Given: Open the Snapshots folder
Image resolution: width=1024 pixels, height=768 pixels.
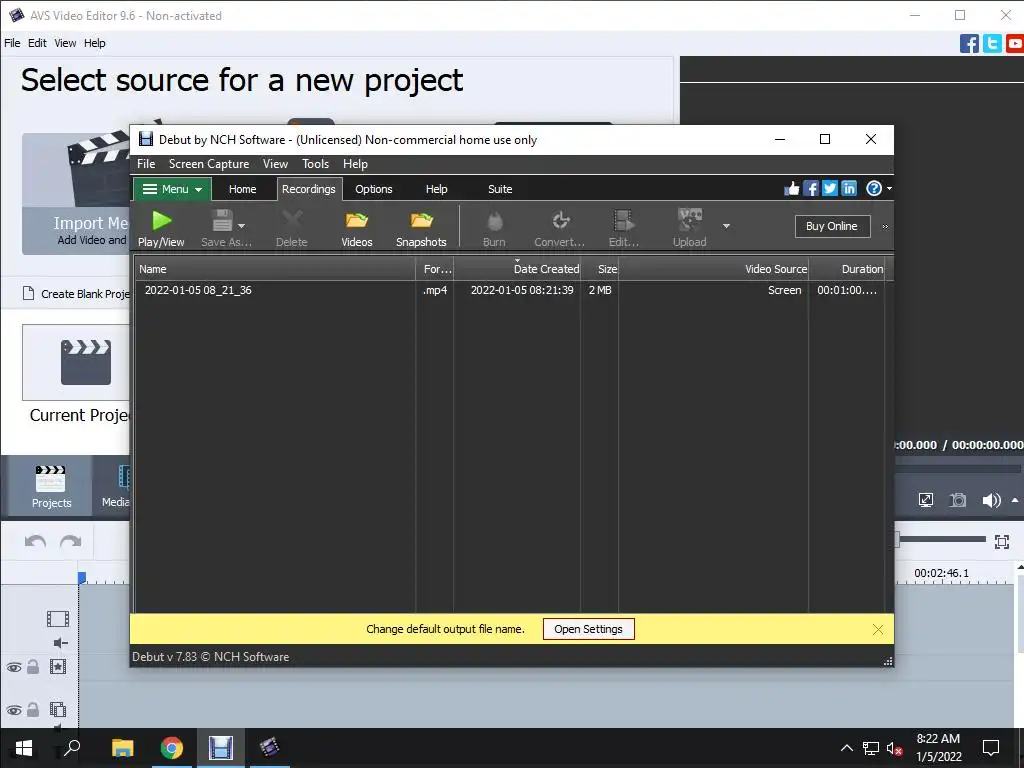Looking at the screenshot, I should pos(421,228).
